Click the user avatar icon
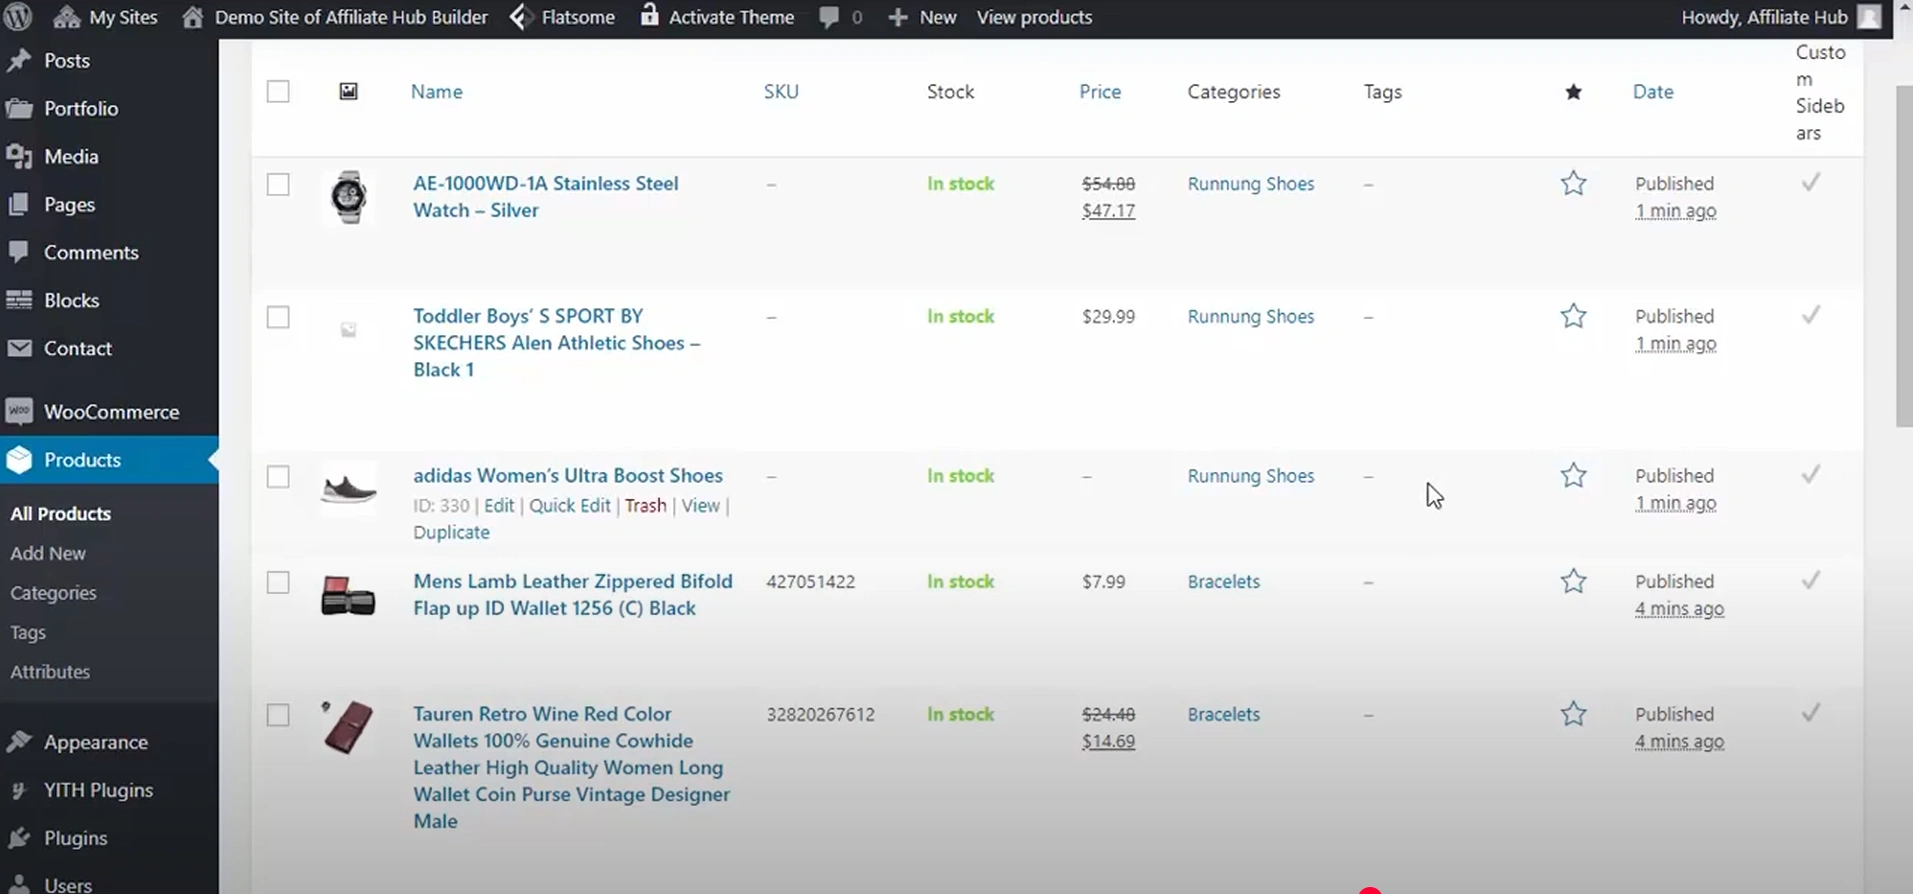The width and height of the screenshot is (1913, 894). click(x=1869, y=17)
